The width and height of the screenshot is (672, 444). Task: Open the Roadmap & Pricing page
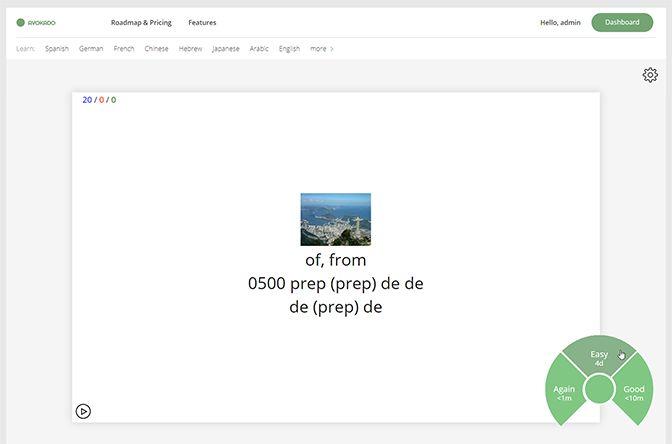142,22
